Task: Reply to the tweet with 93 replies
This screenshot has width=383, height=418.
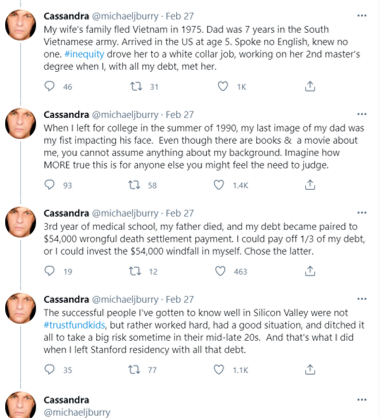Action: click(49, 185)
